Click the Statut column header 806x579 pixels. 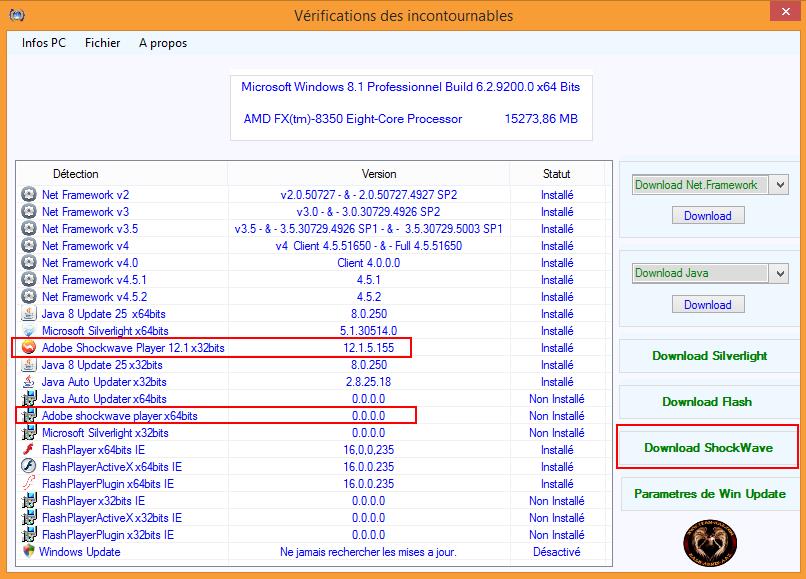557,174
